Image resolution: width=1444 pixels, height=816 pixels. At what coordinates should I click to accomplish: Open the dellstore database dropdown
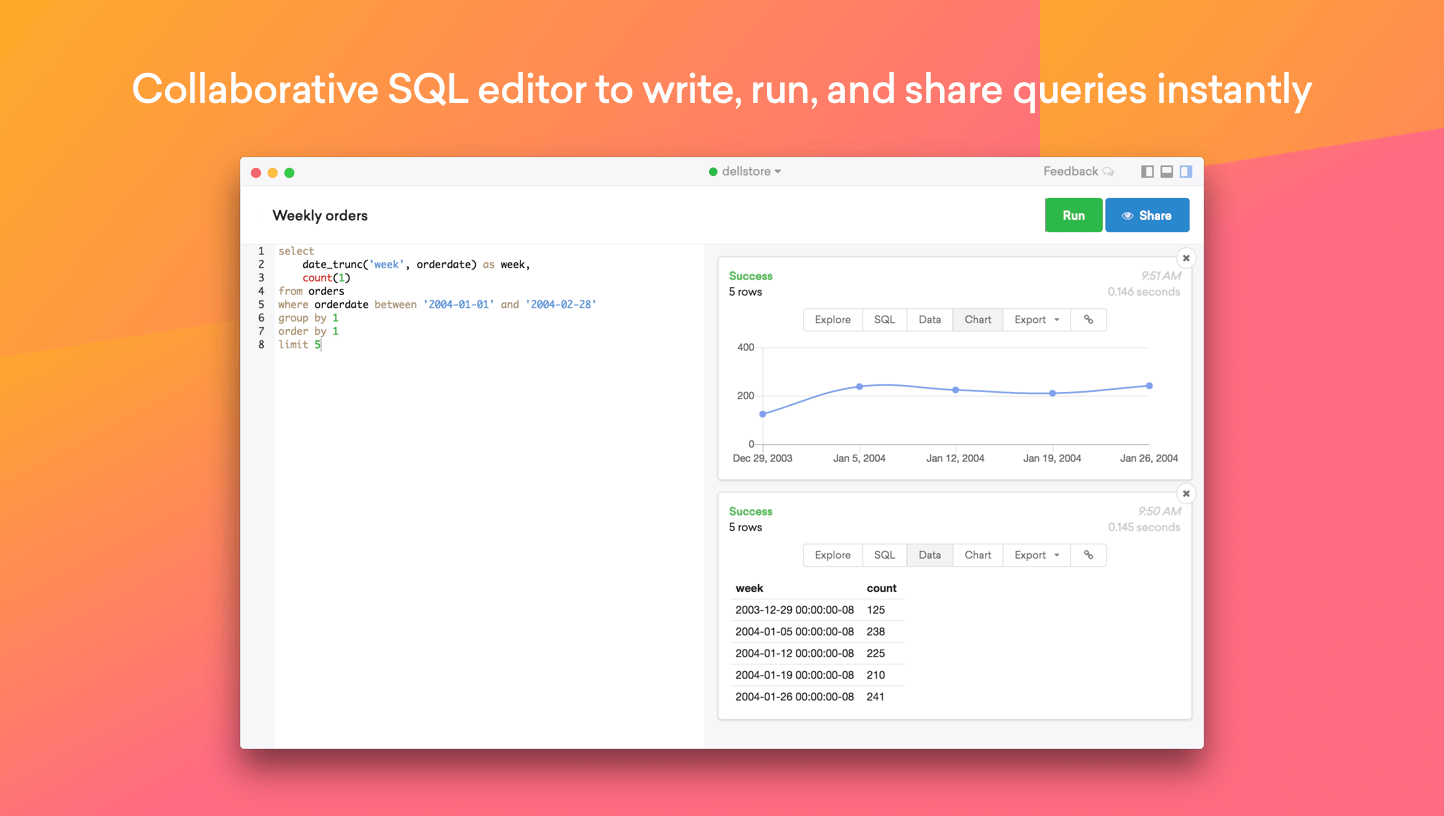745,172
